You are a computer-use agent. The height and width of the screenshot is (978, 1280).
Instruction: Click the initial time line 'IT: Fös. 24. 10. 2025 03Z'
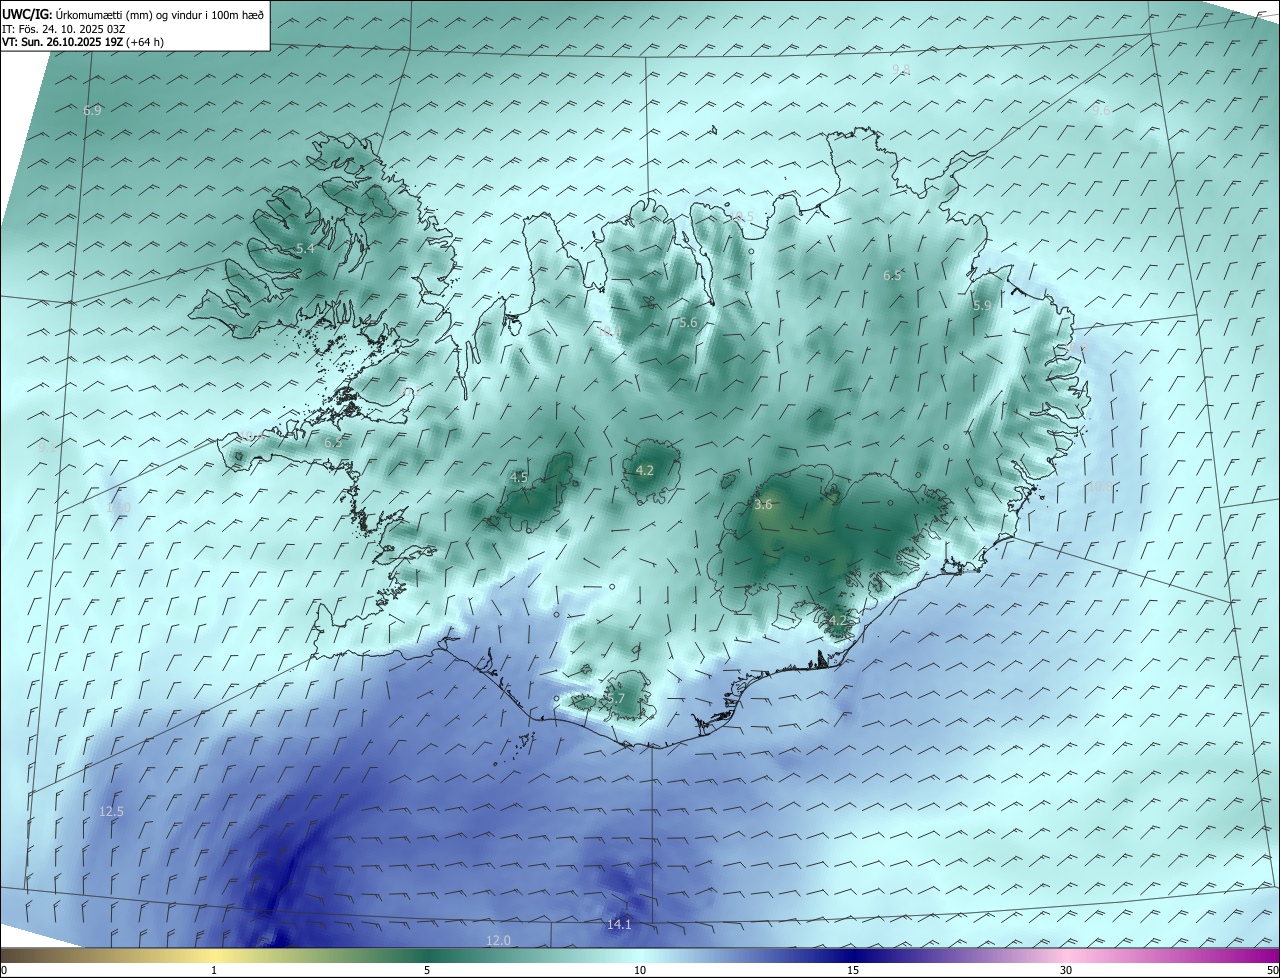63,29
